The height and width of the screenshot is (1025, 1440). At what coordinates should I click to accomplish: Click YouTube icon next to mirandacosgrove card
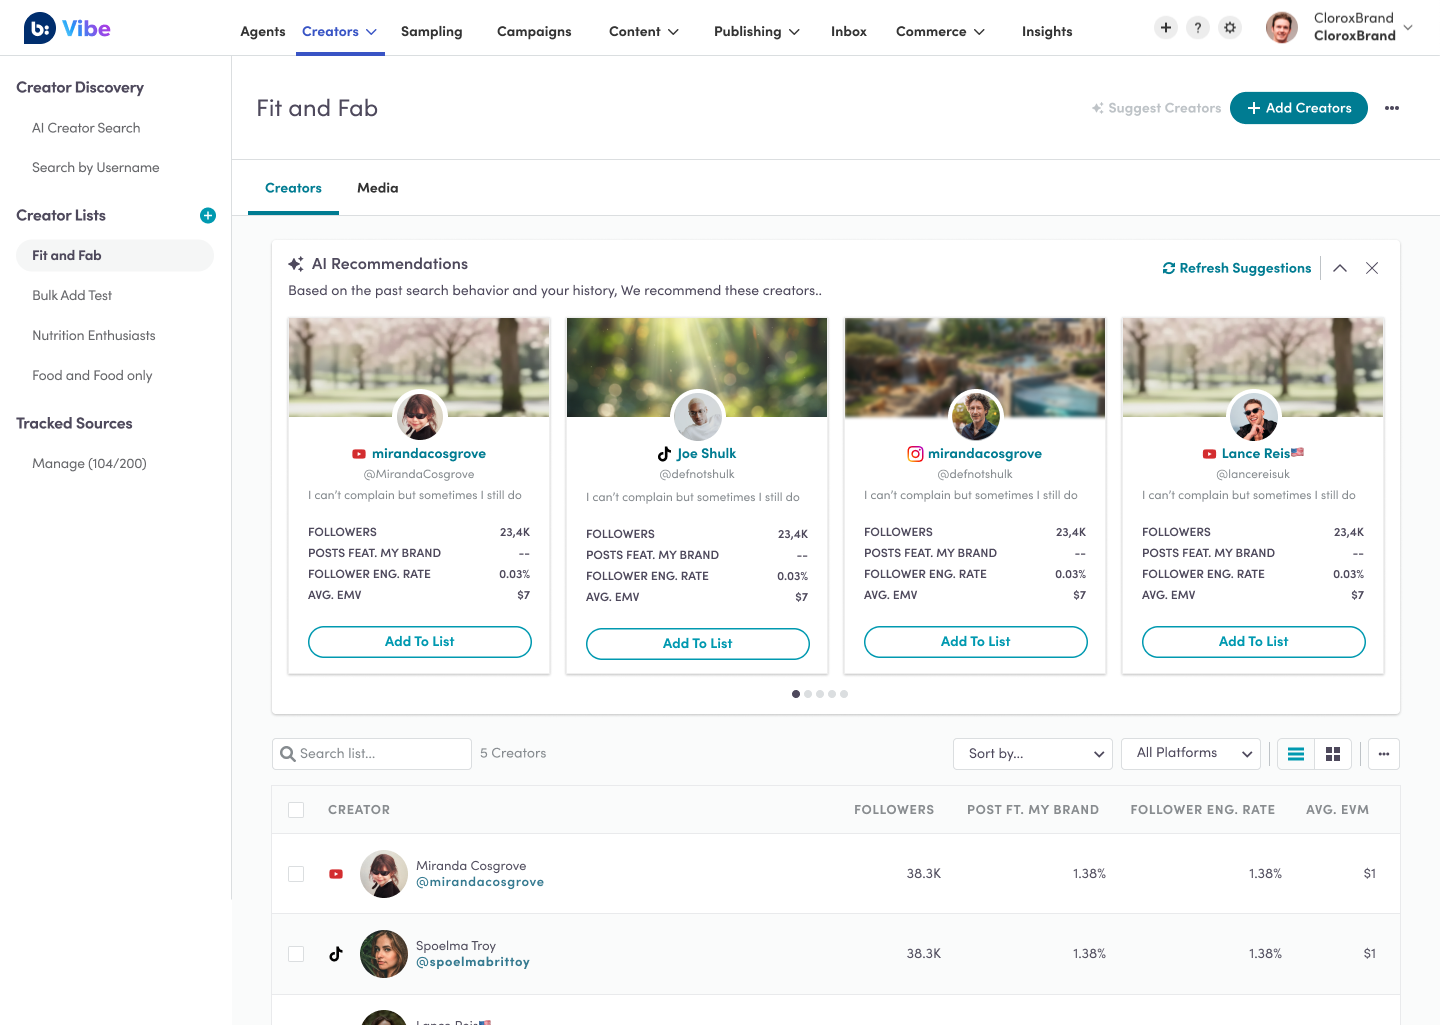[x=359, y=454]
